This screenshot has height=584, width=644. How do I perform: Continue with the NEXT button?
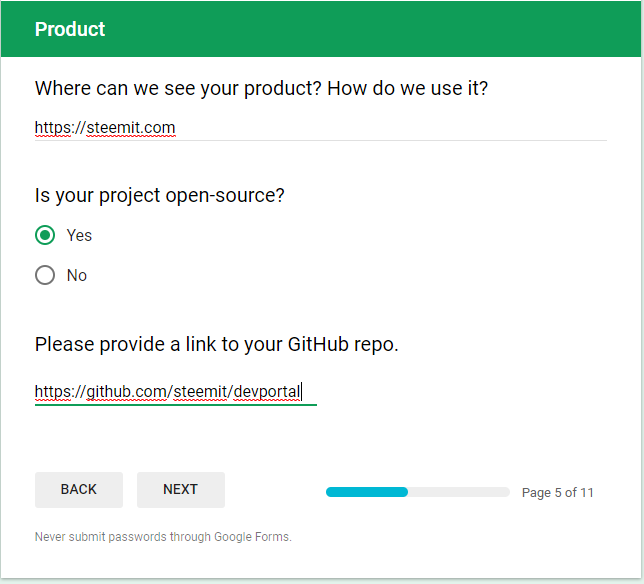tap(181, 490)
